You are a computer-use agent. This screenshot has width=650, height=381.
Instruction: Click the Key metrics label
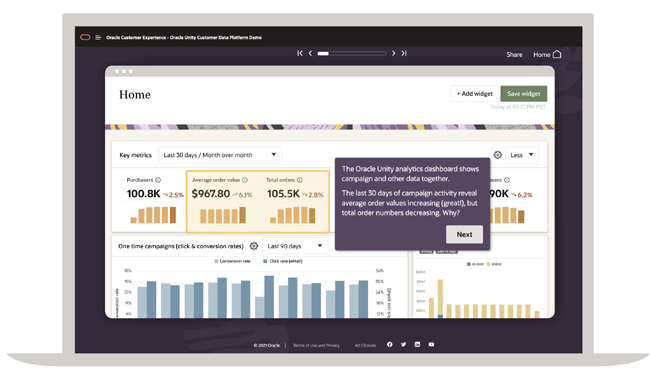click(x=136, y=155)
